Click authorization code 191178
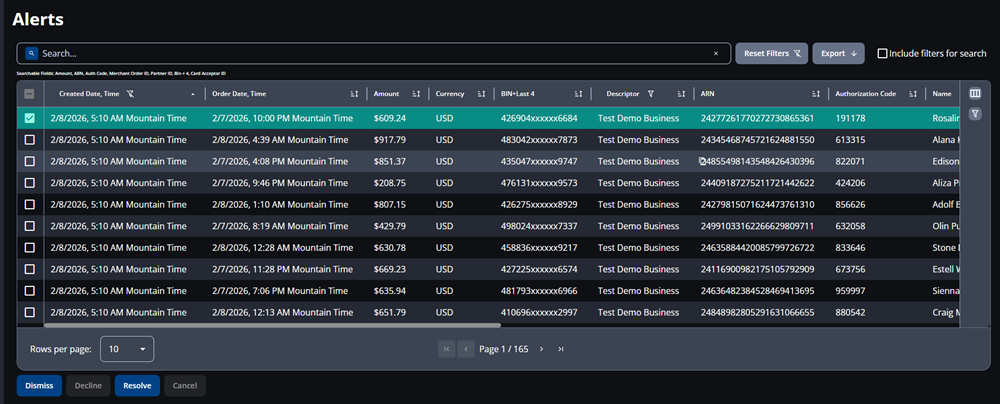 pyautogui.click(x=850, y=118)
